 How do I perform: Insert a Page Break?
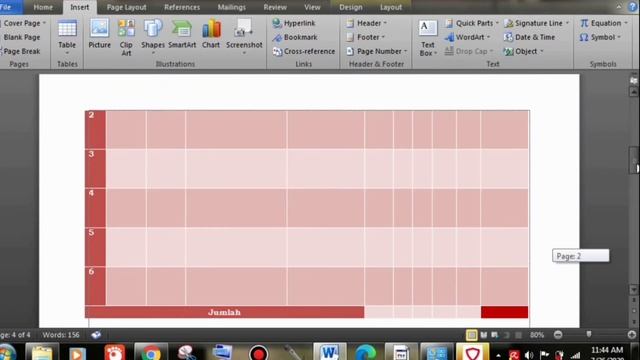coord(21,51)
